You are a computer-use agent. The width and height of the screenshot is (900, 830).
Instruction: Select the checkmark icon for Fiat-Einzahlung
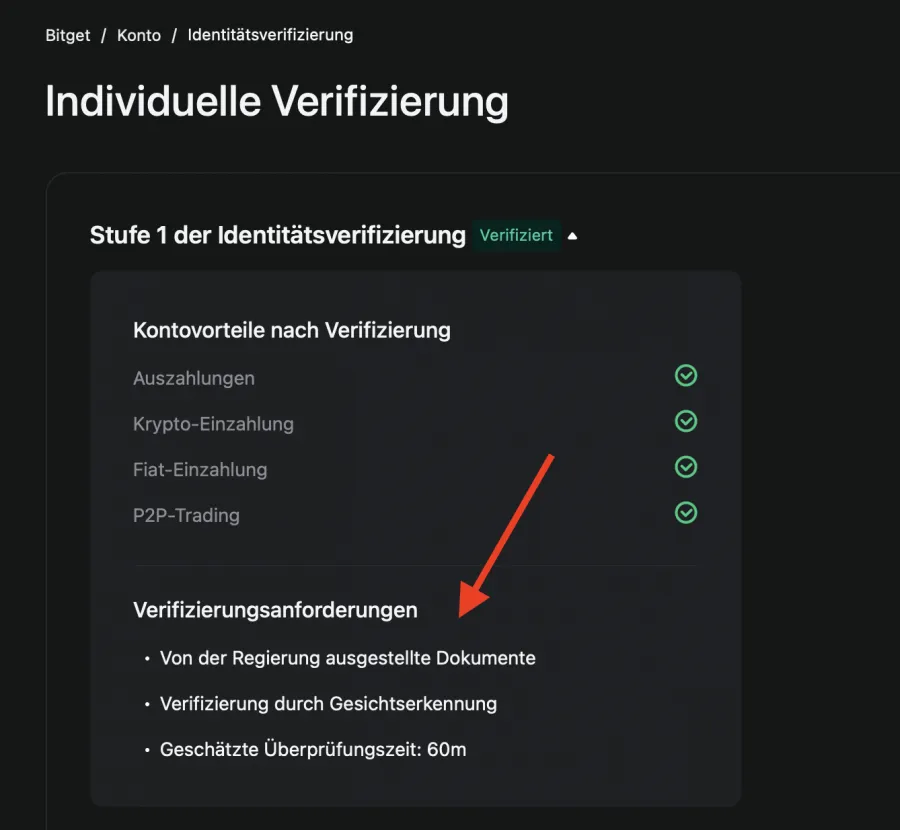686,467
